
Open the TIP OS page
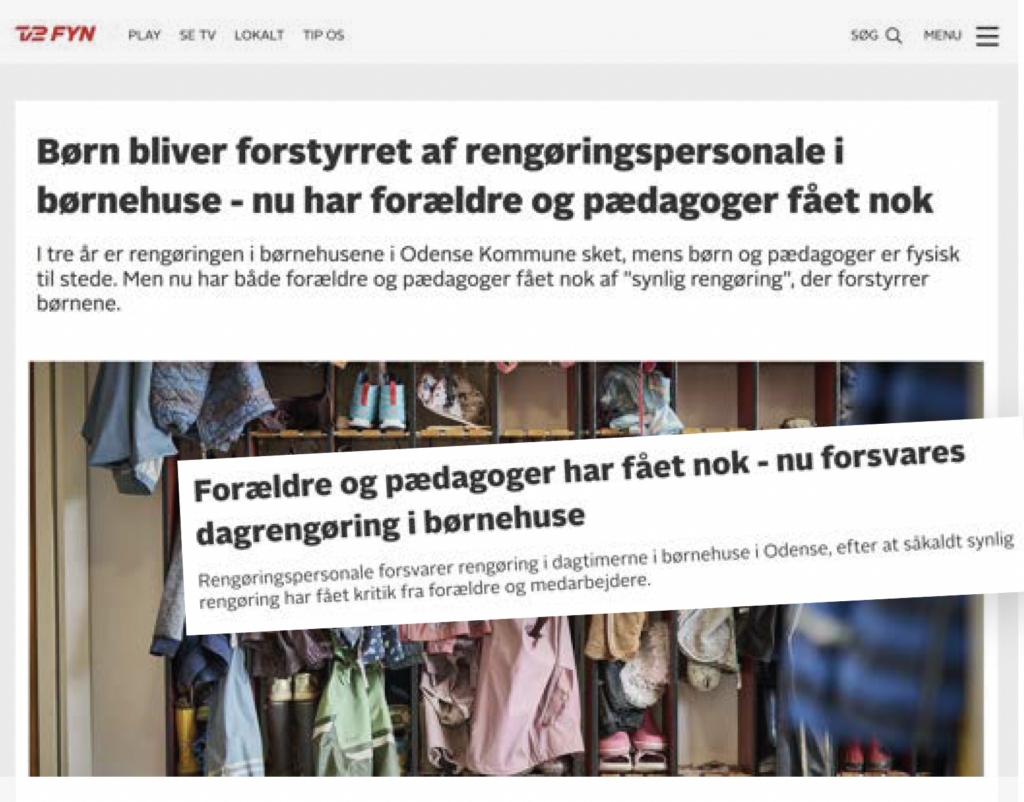323,35
